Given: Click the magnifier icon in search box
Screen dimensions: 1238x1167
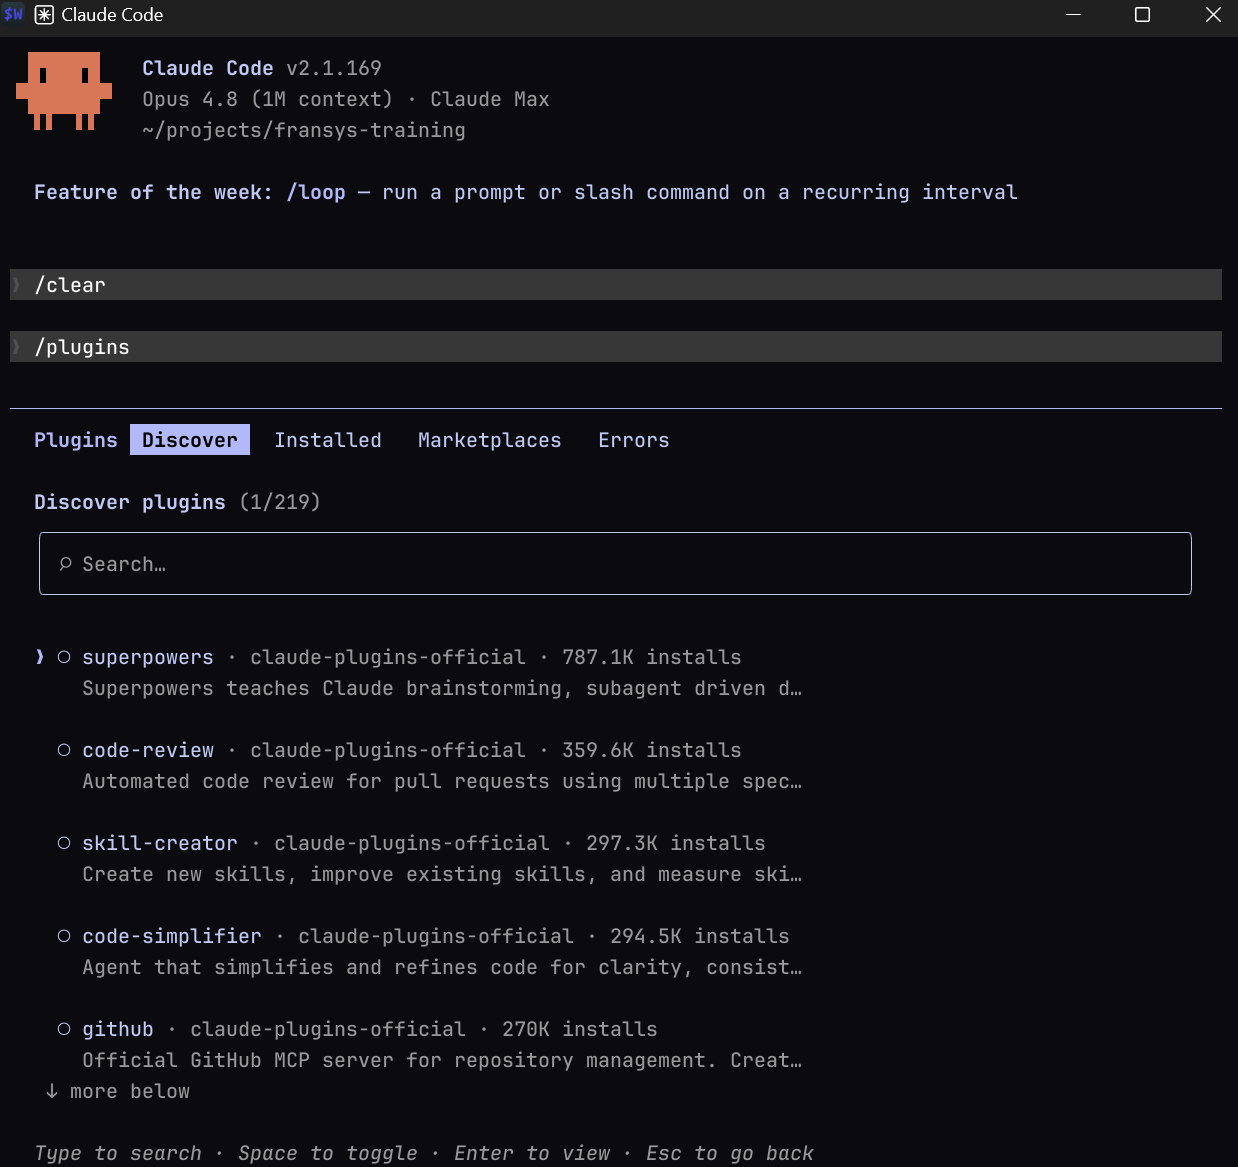Looking at the screenshot, I should tap(66, 564).
